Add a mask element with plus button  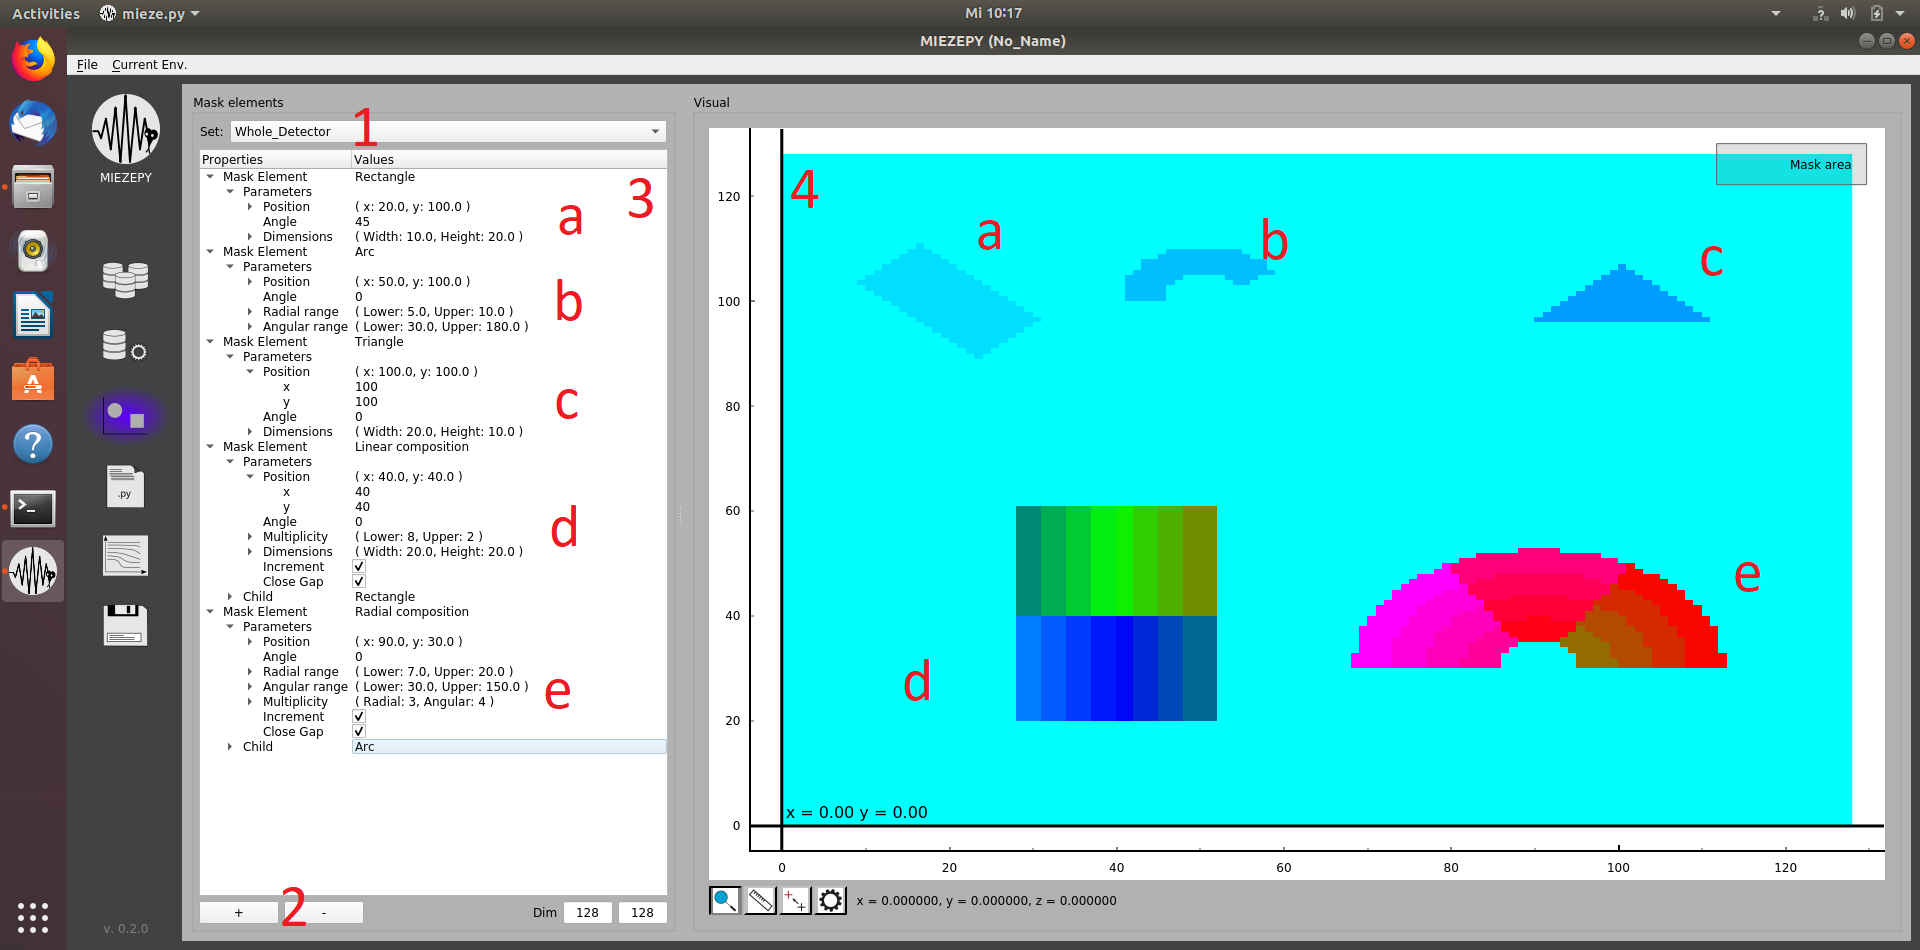[x=238, y=912]
